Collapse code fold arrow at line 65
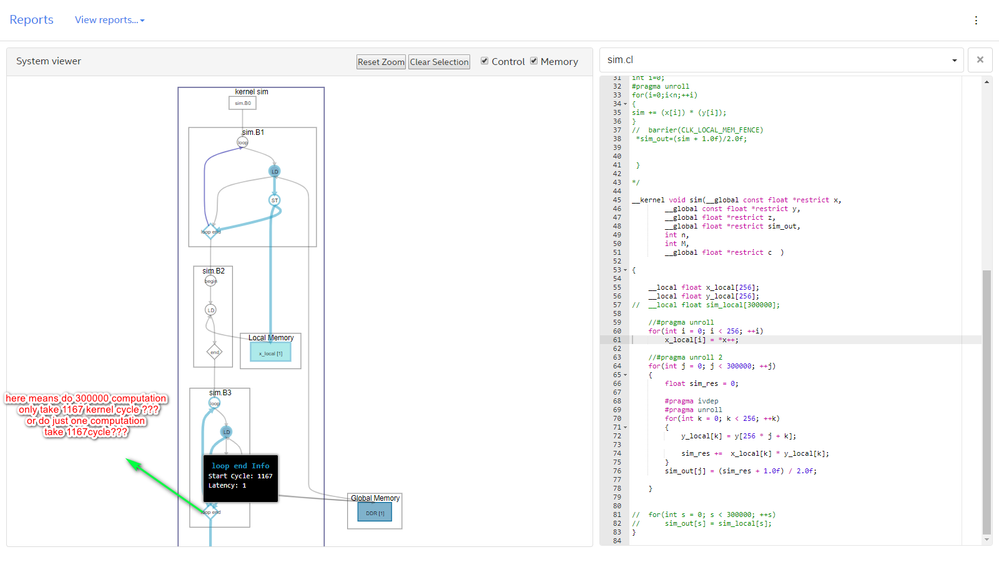Image resolution: width=999 pixels, height=562 pixels. coord(625,375)
